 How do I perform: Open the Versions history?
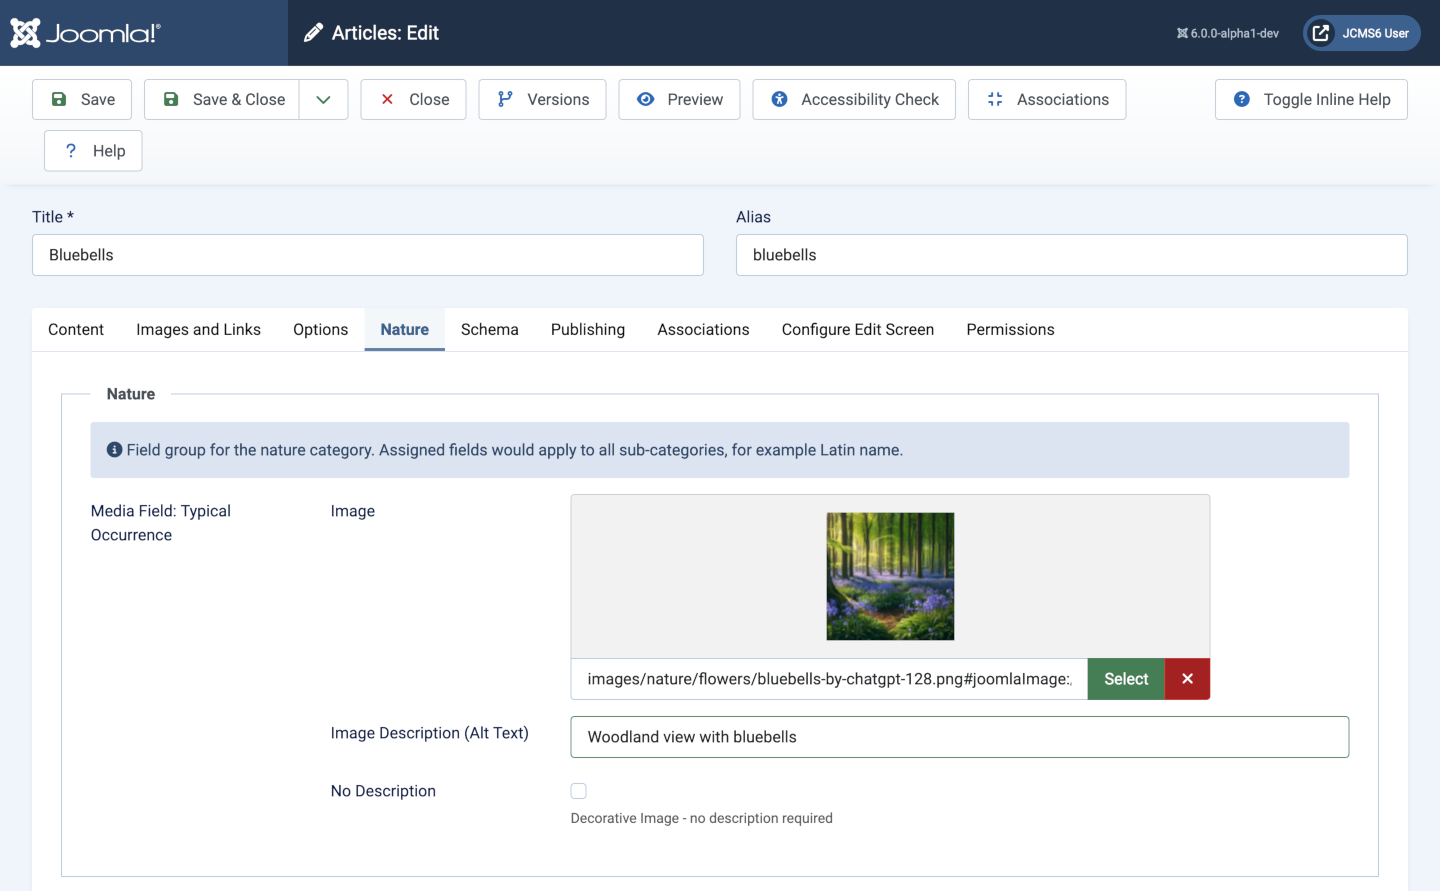point(542,100)
